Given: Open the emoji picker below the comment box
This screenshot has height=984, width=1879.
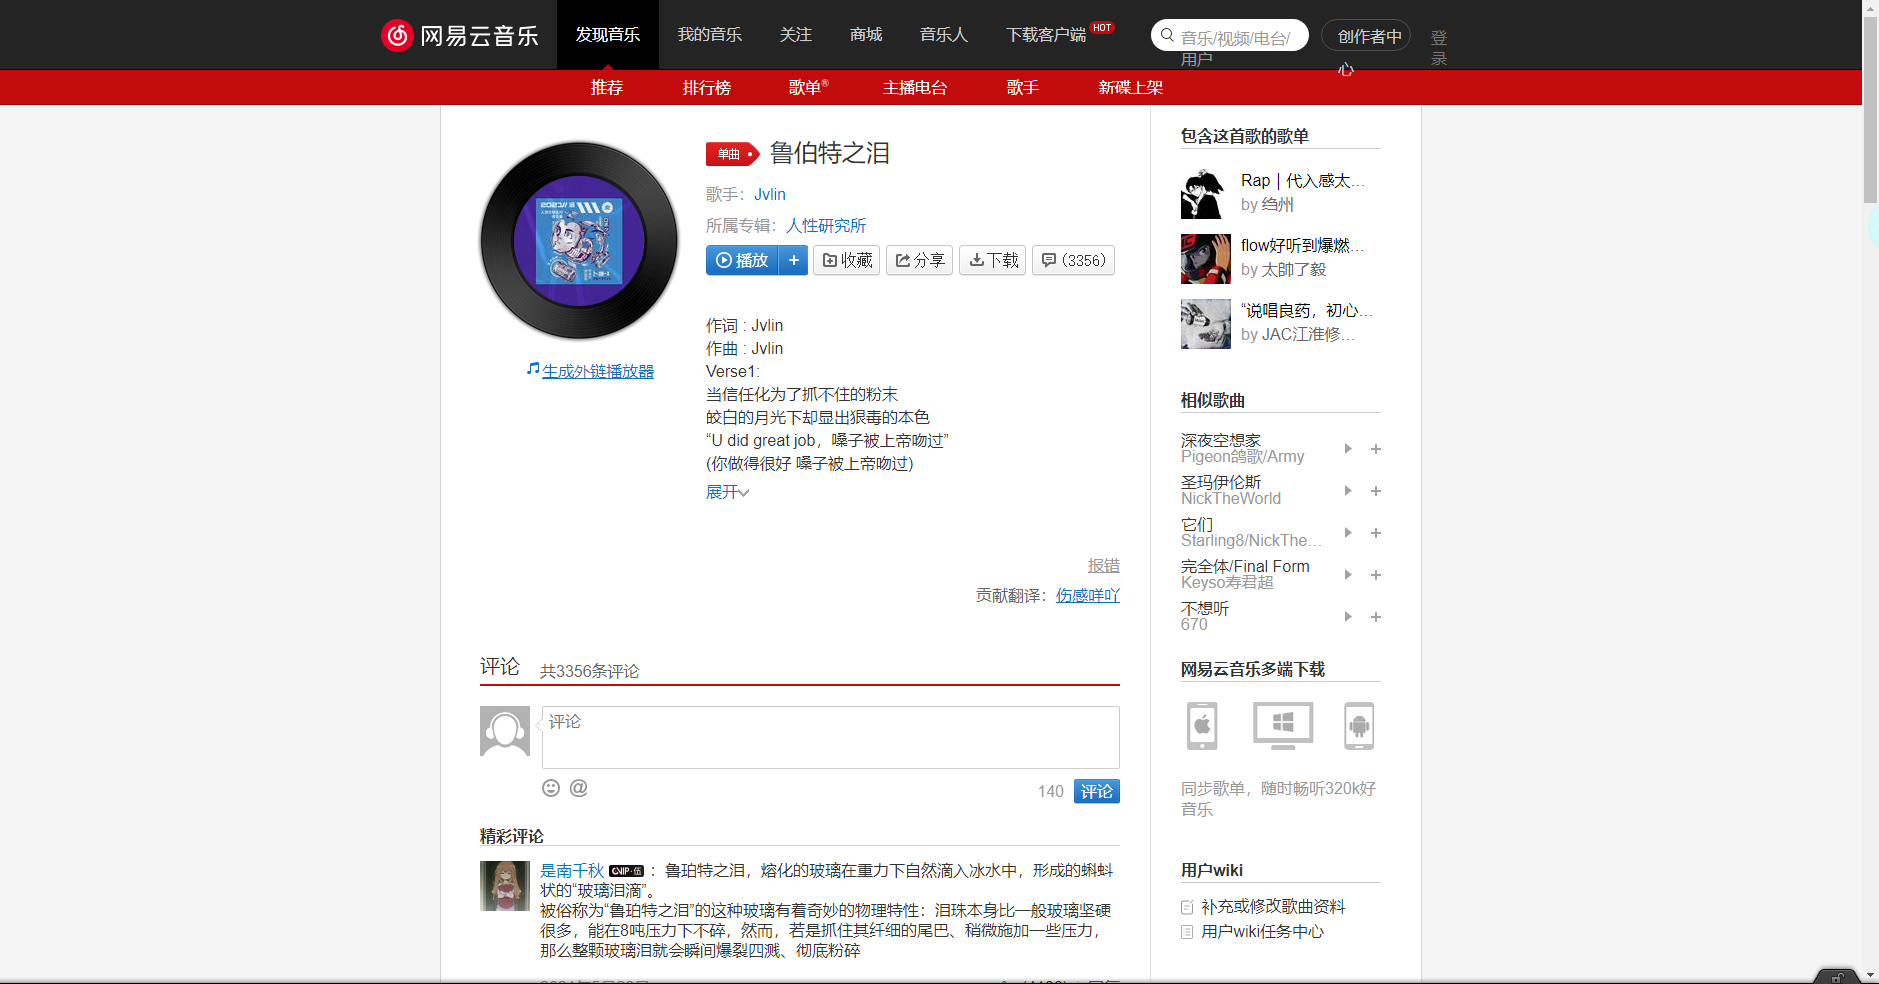Looking at the screenshot, I should tap(550, 789).
